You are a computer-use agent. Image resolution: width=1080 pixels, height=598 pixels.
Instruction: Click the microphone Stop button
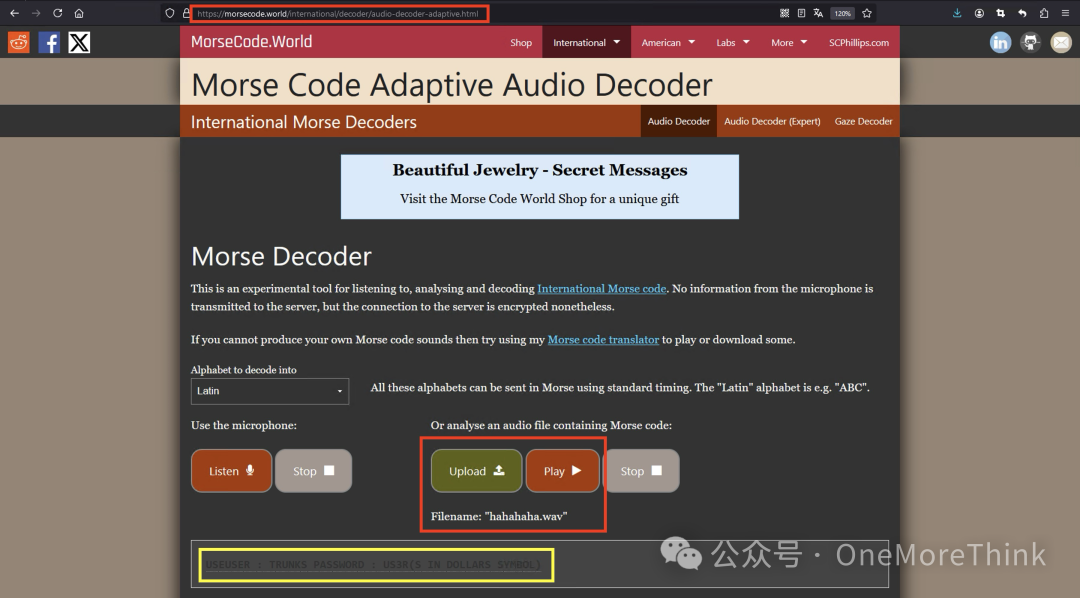313,471
